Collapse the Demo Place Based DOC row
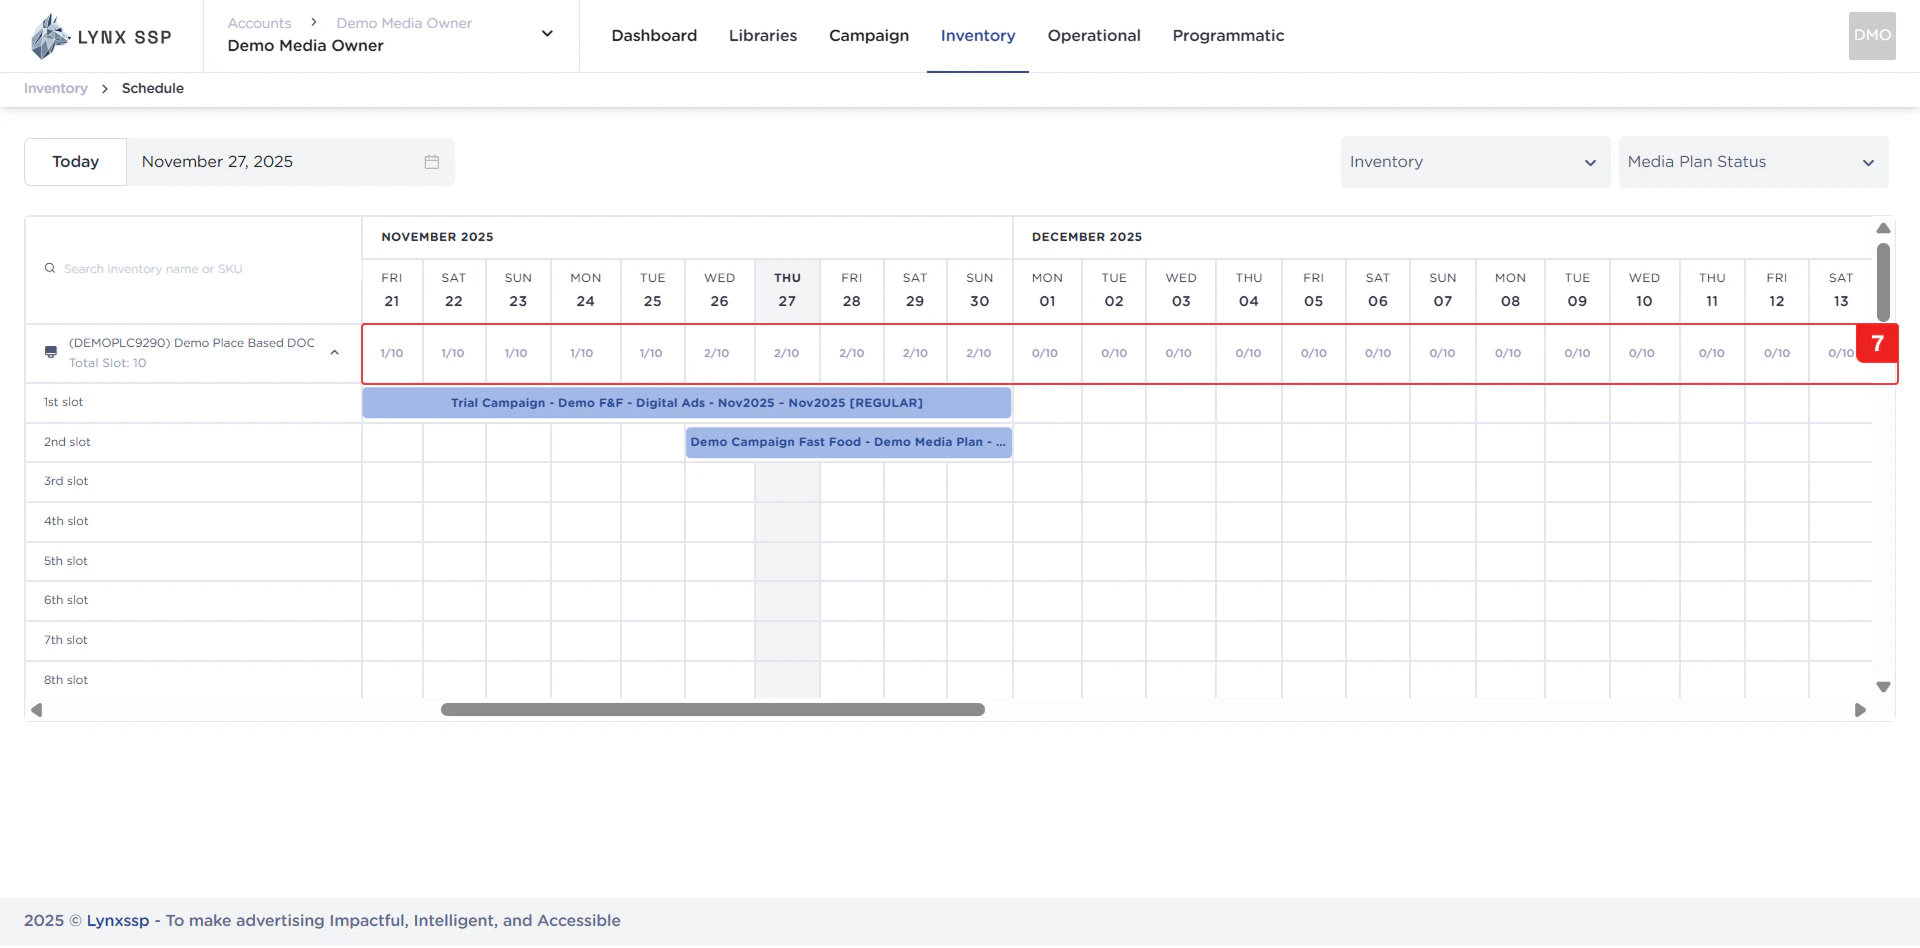This screenshot has height=948, width=1920. 335,352
